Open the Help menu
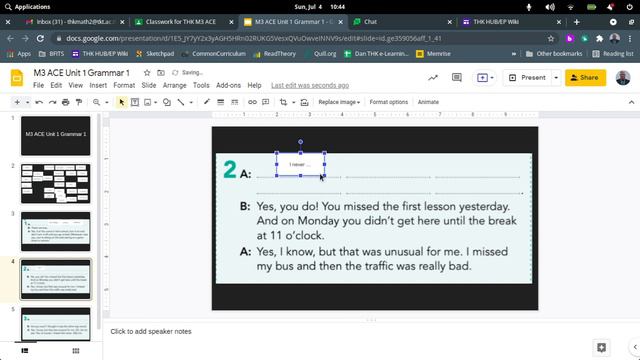Viewport: 640px width, 360px height. (254, 85)
